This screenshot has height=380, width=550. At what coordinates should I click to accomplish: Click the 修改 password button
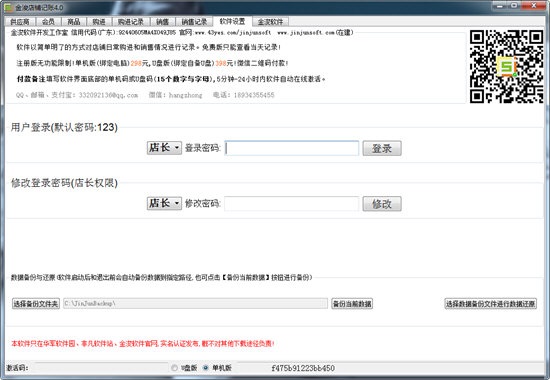coord(382,204)
